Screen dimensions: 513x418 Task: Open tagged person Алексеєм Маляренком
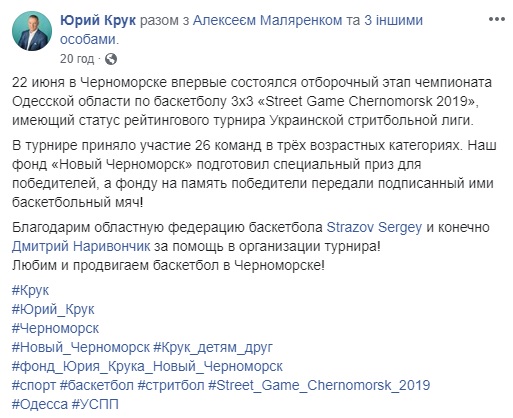pos(267,20)
